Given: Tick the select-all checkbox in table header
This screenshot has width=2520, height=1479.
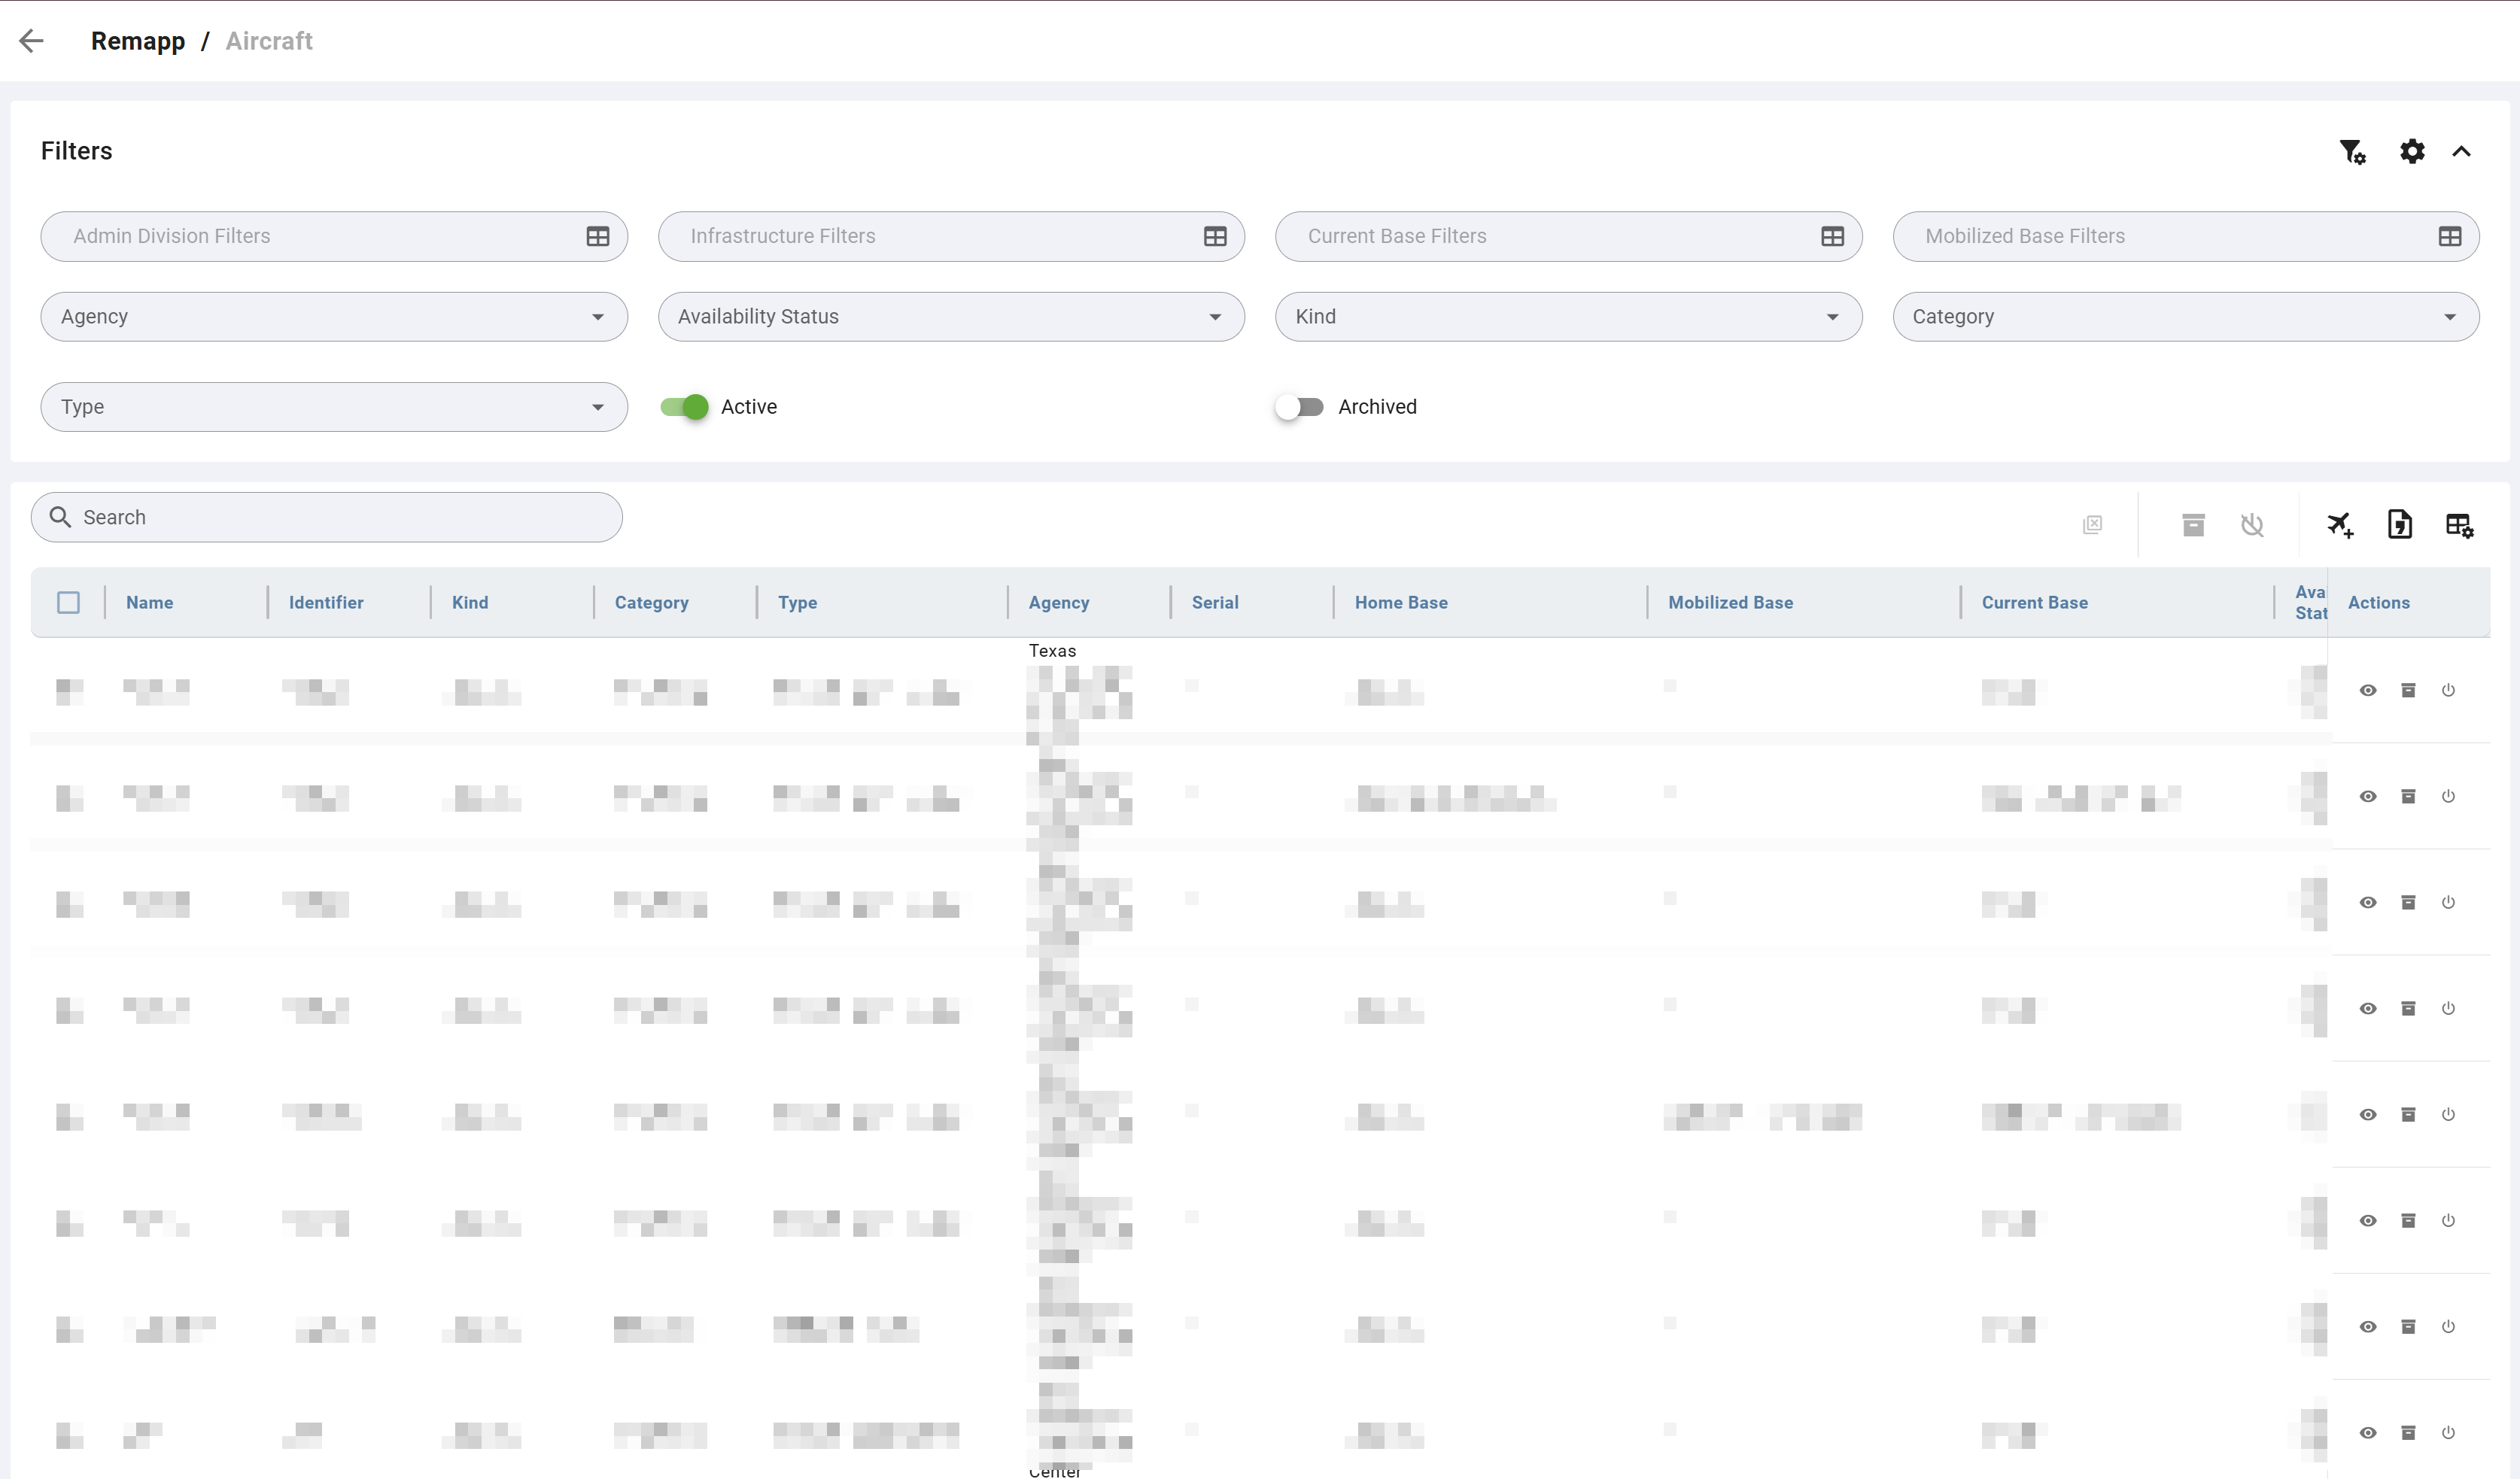Looking at the screenshot, I should (x=68, y=602).
